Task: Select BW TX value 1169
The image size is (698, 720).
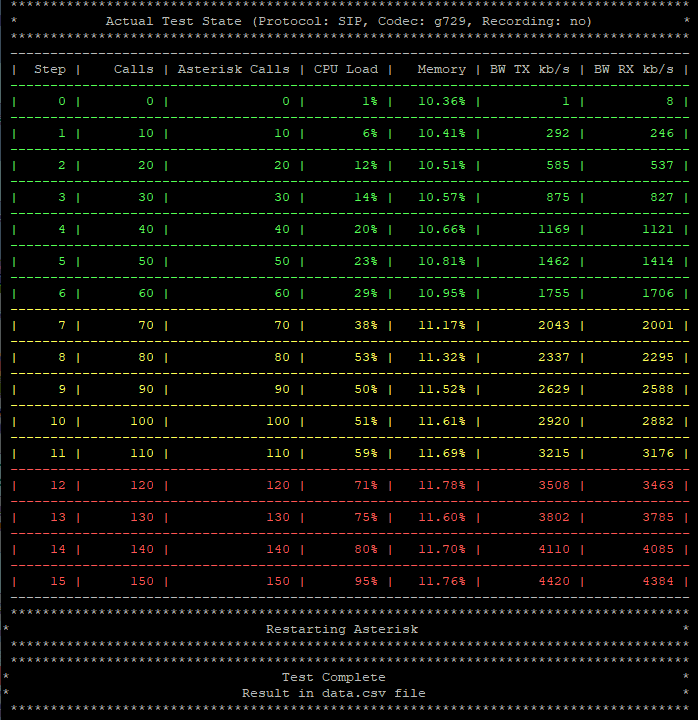Action: 554,229
